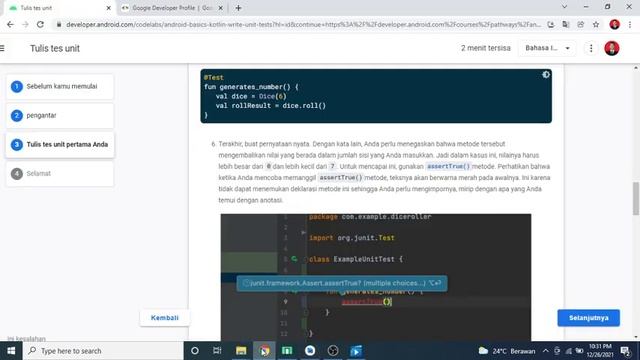
Task: Open the translate page icon in address bar
Action: coord(566,24)
